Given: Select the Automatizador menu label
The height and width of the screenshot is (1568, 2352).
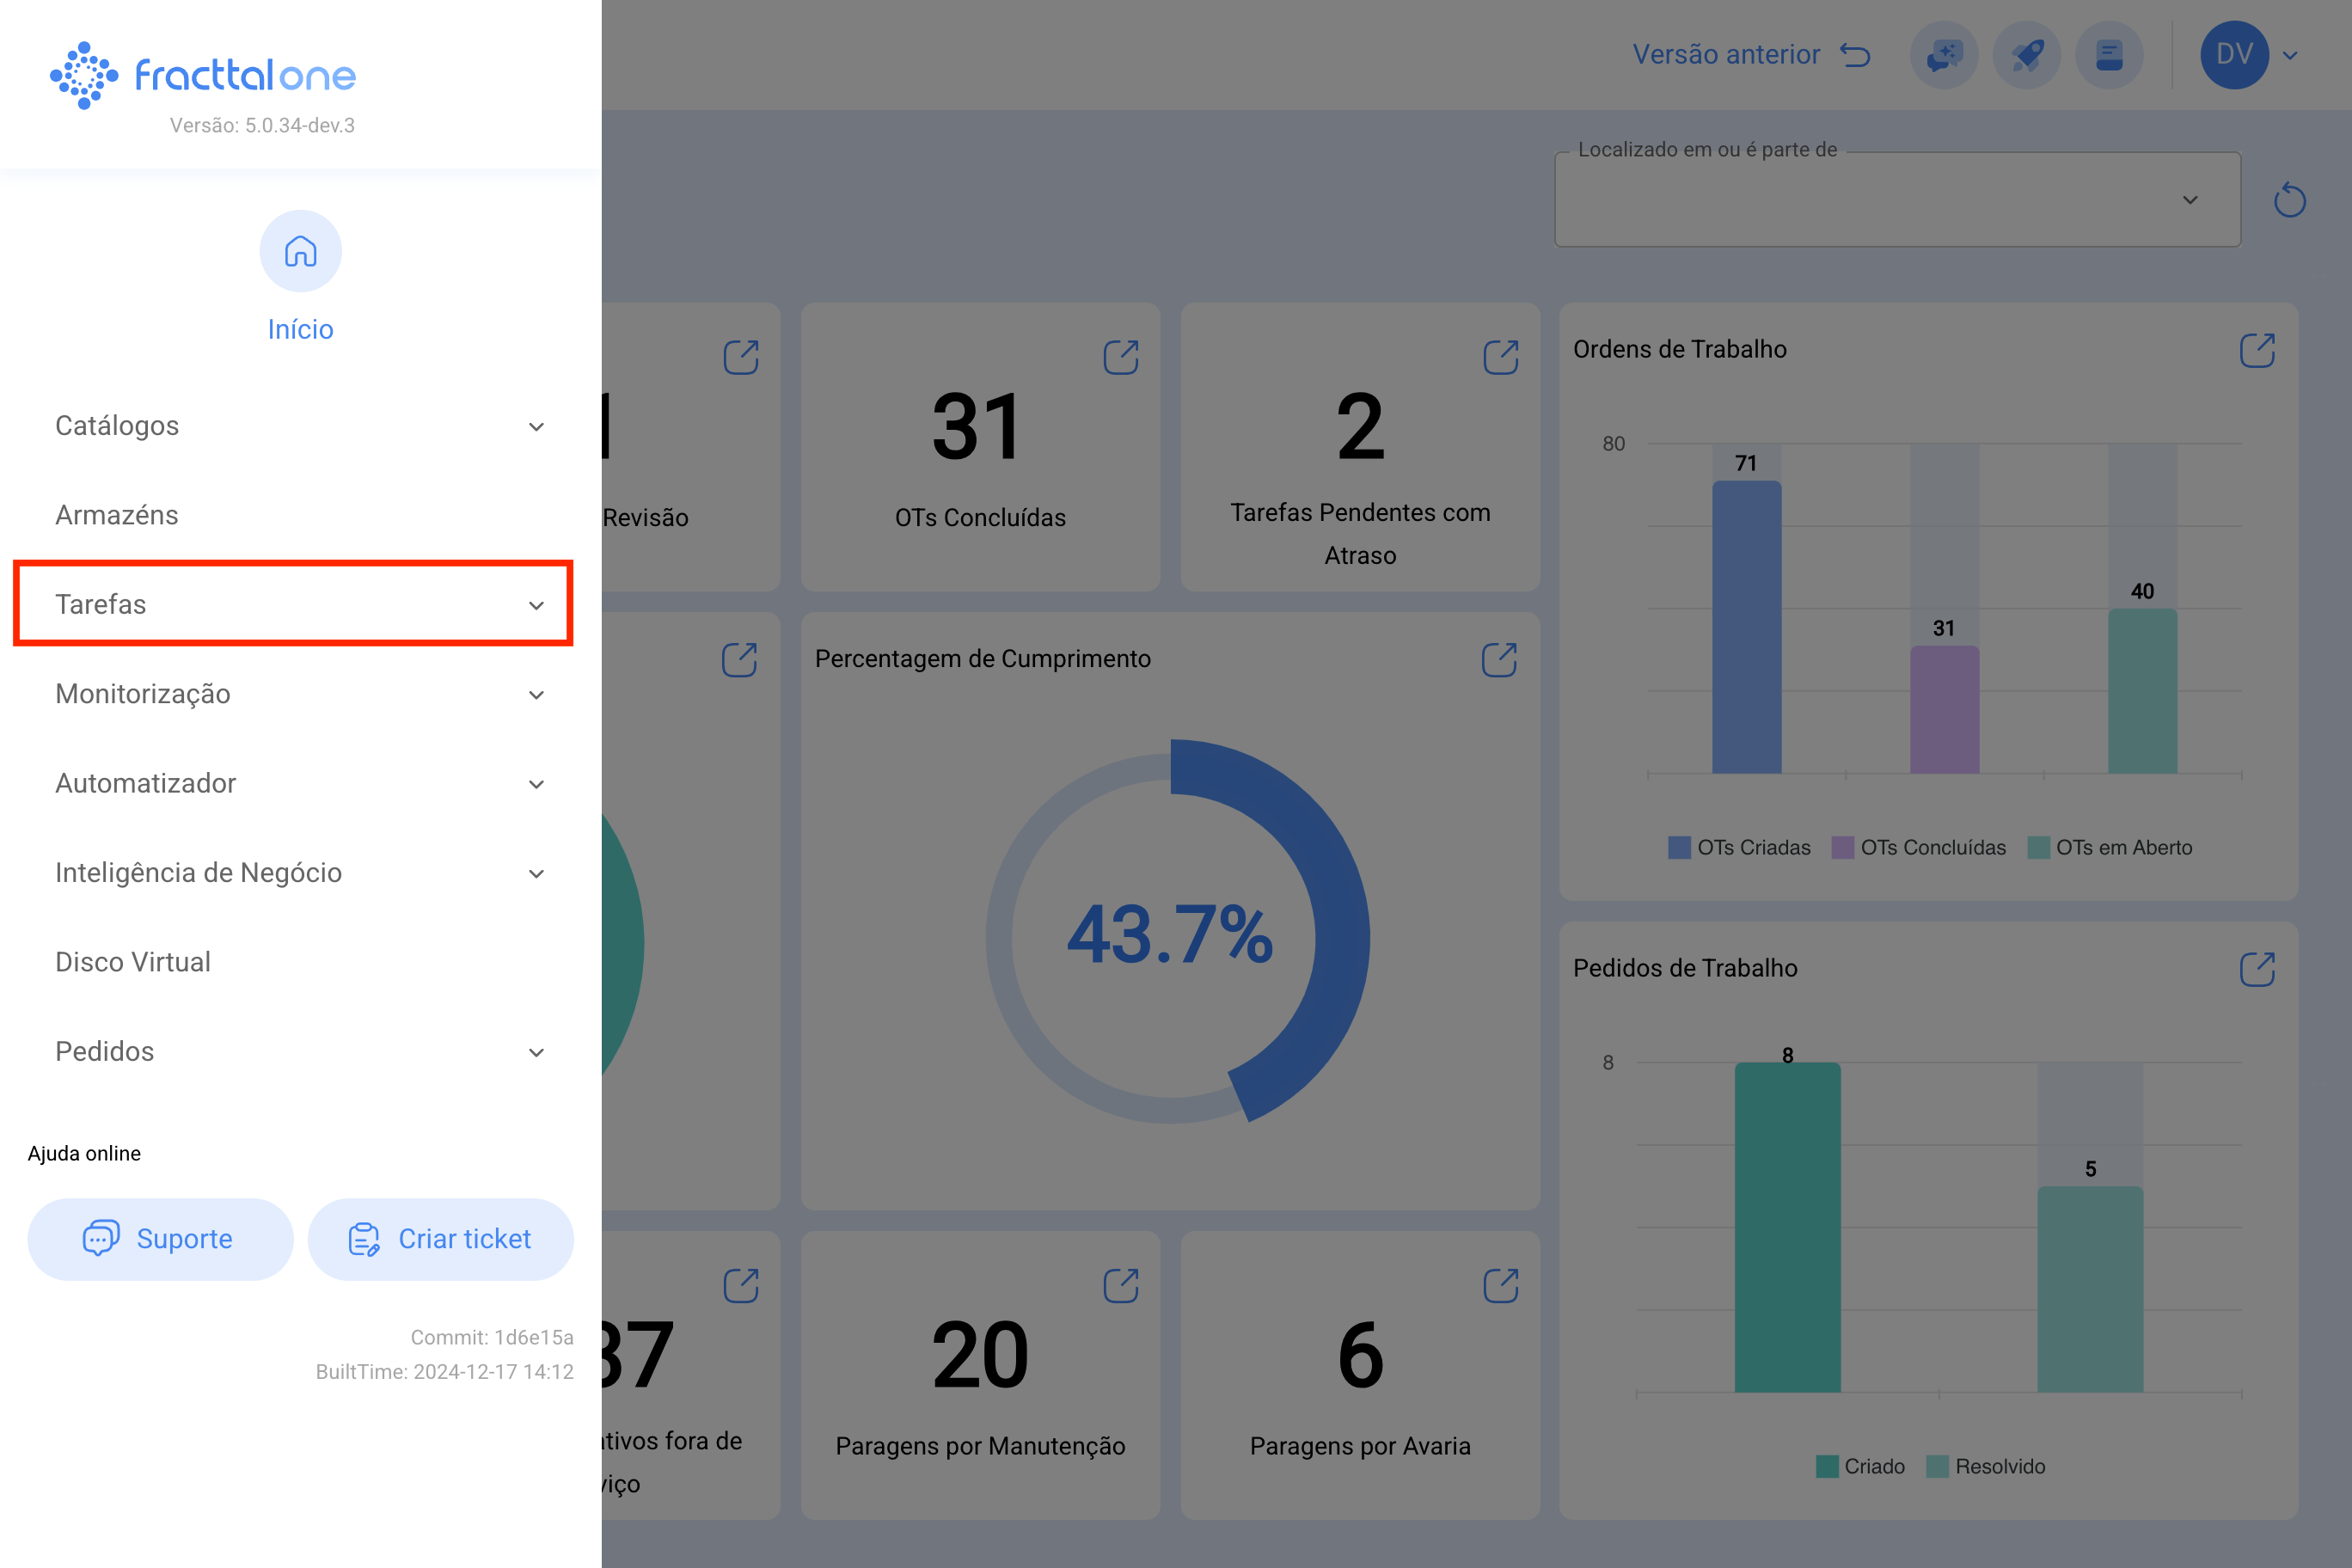Looking at the screenshot, I should pos(146,783).
